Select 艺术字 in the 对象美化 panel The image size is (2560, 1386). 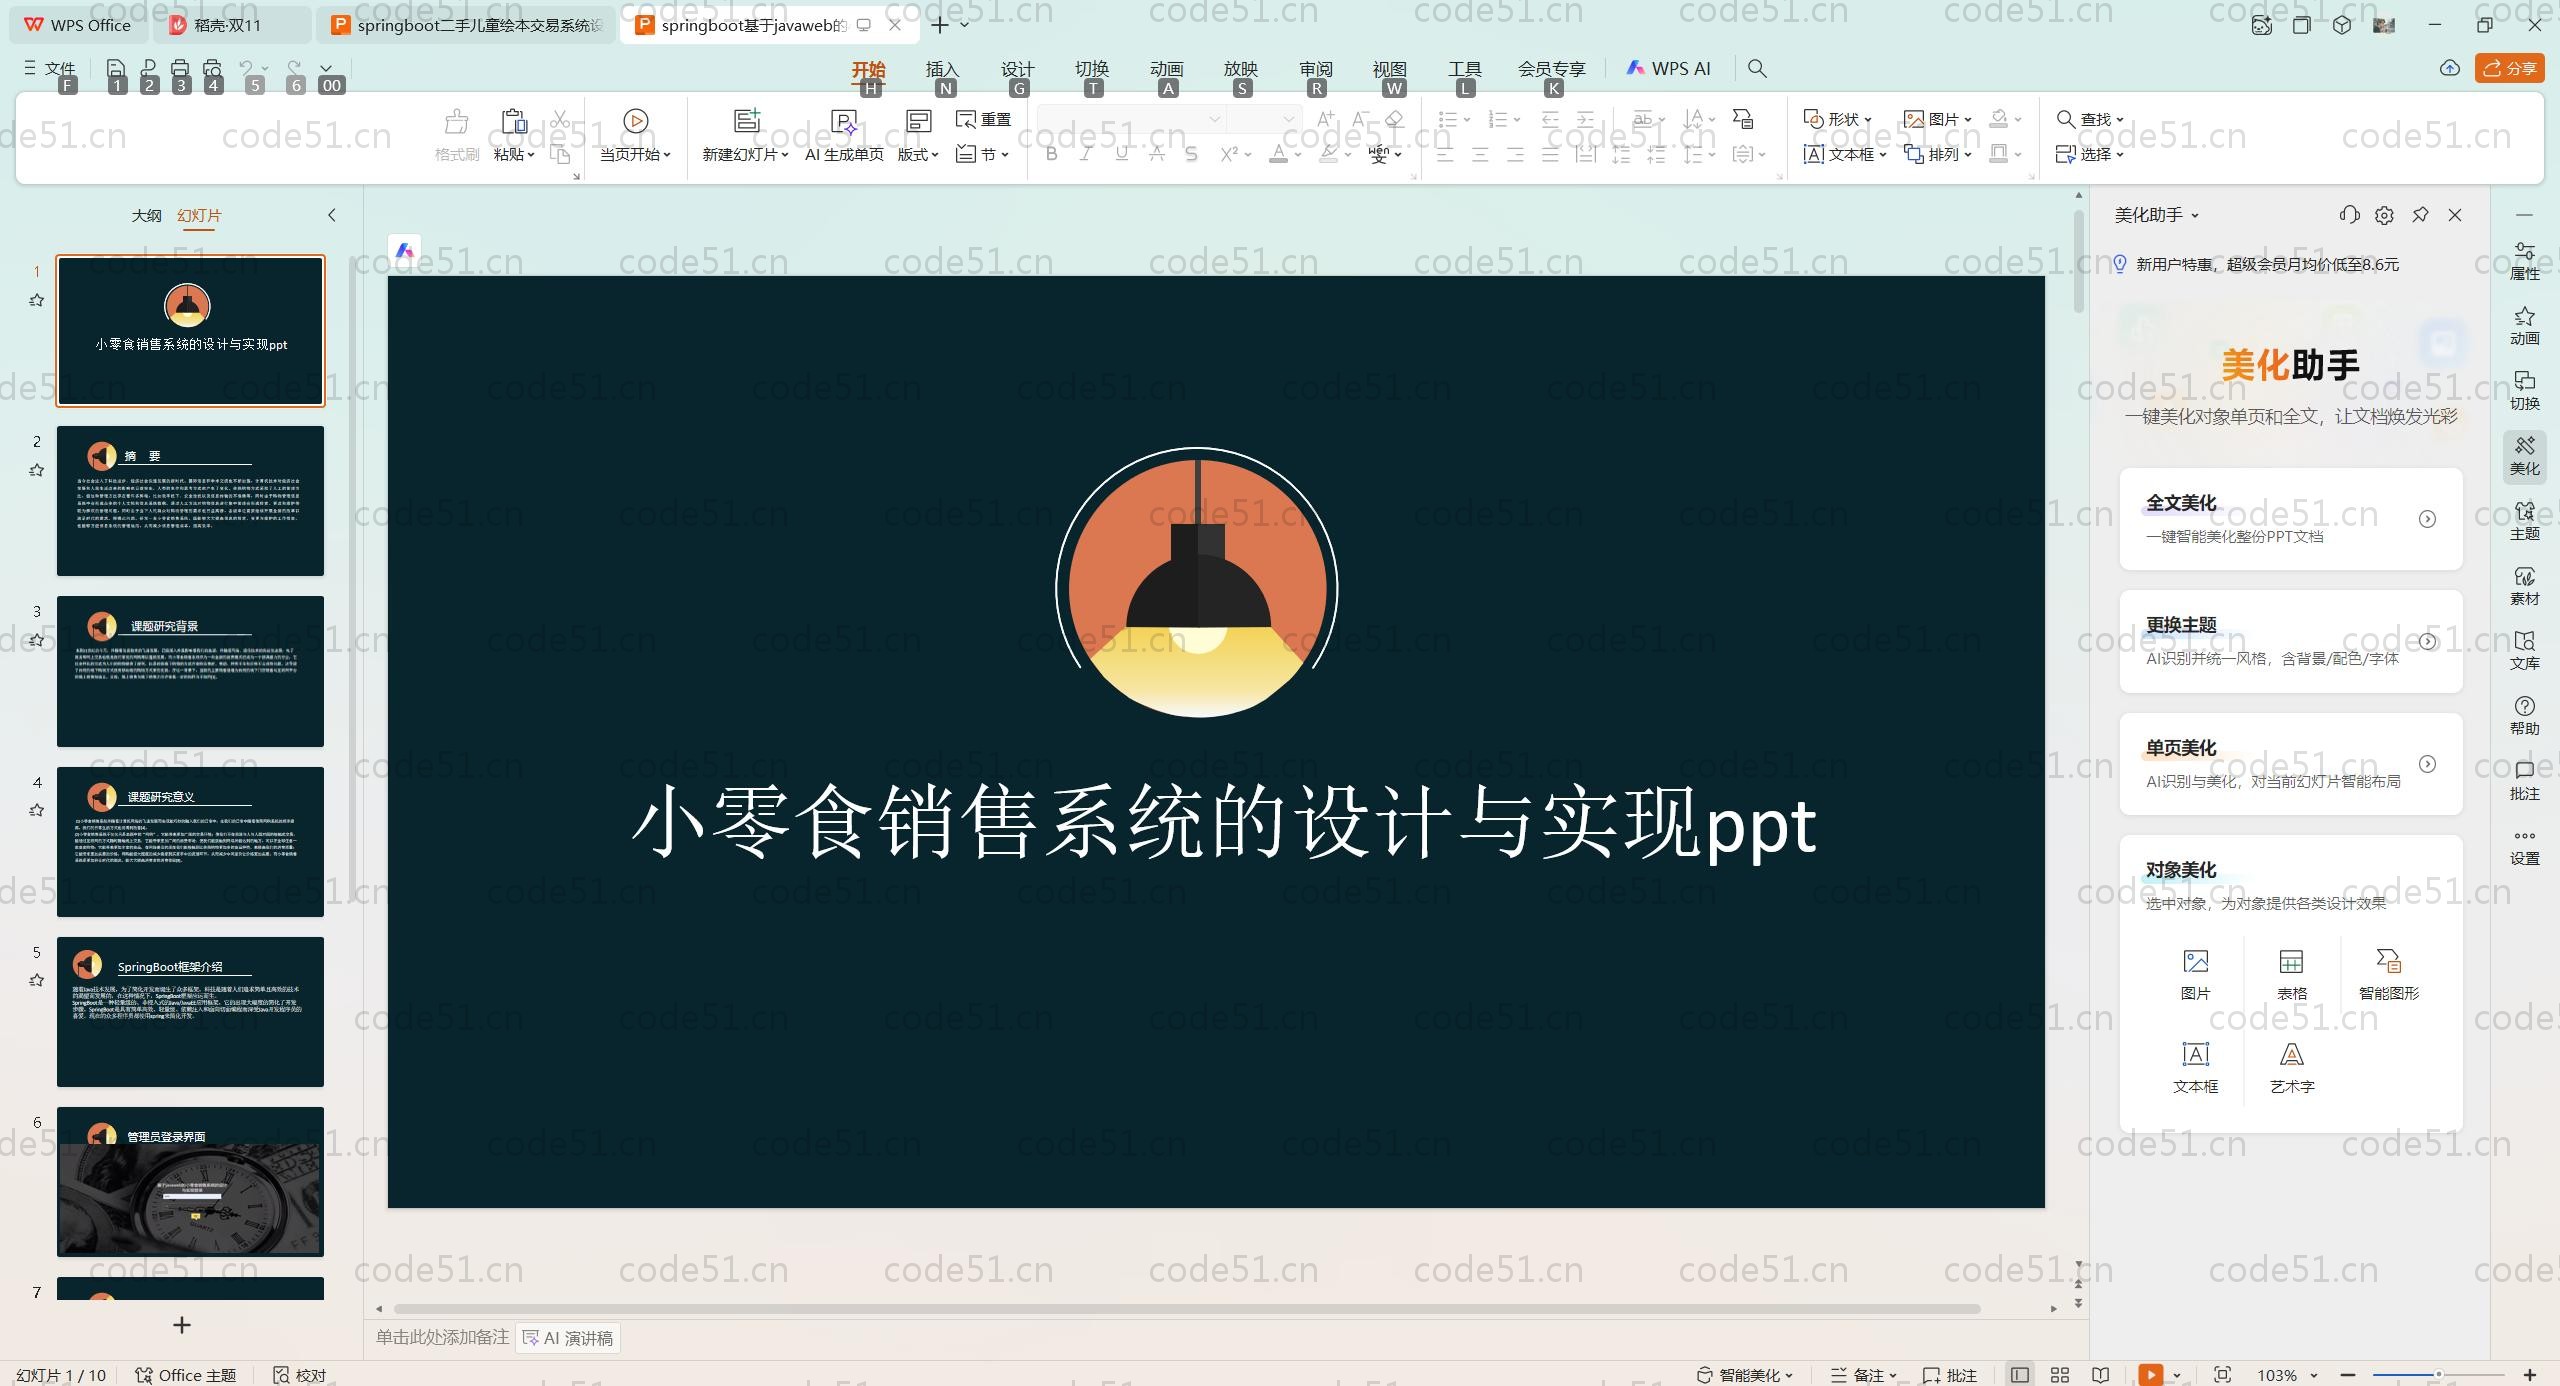pos(2290,1065)
